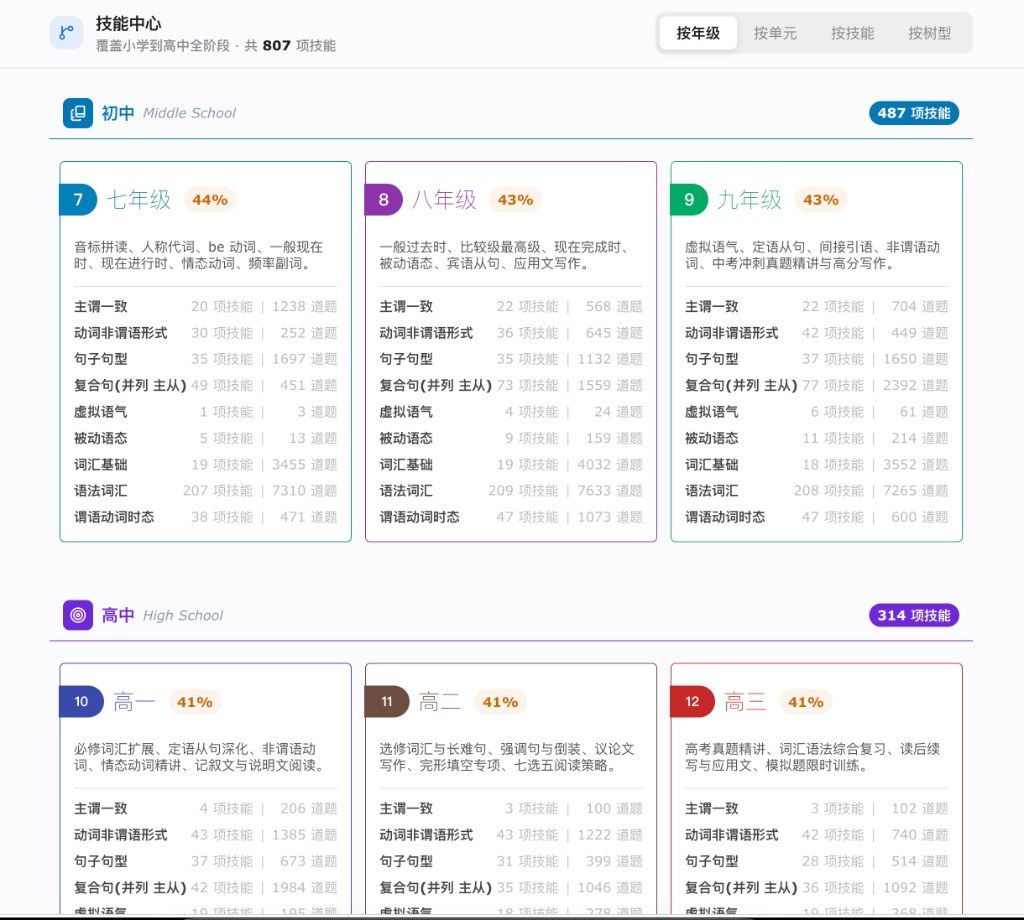Click the 43% badge on 八年级
Viewport: 1024px width, 920px height.
[515, 200]
